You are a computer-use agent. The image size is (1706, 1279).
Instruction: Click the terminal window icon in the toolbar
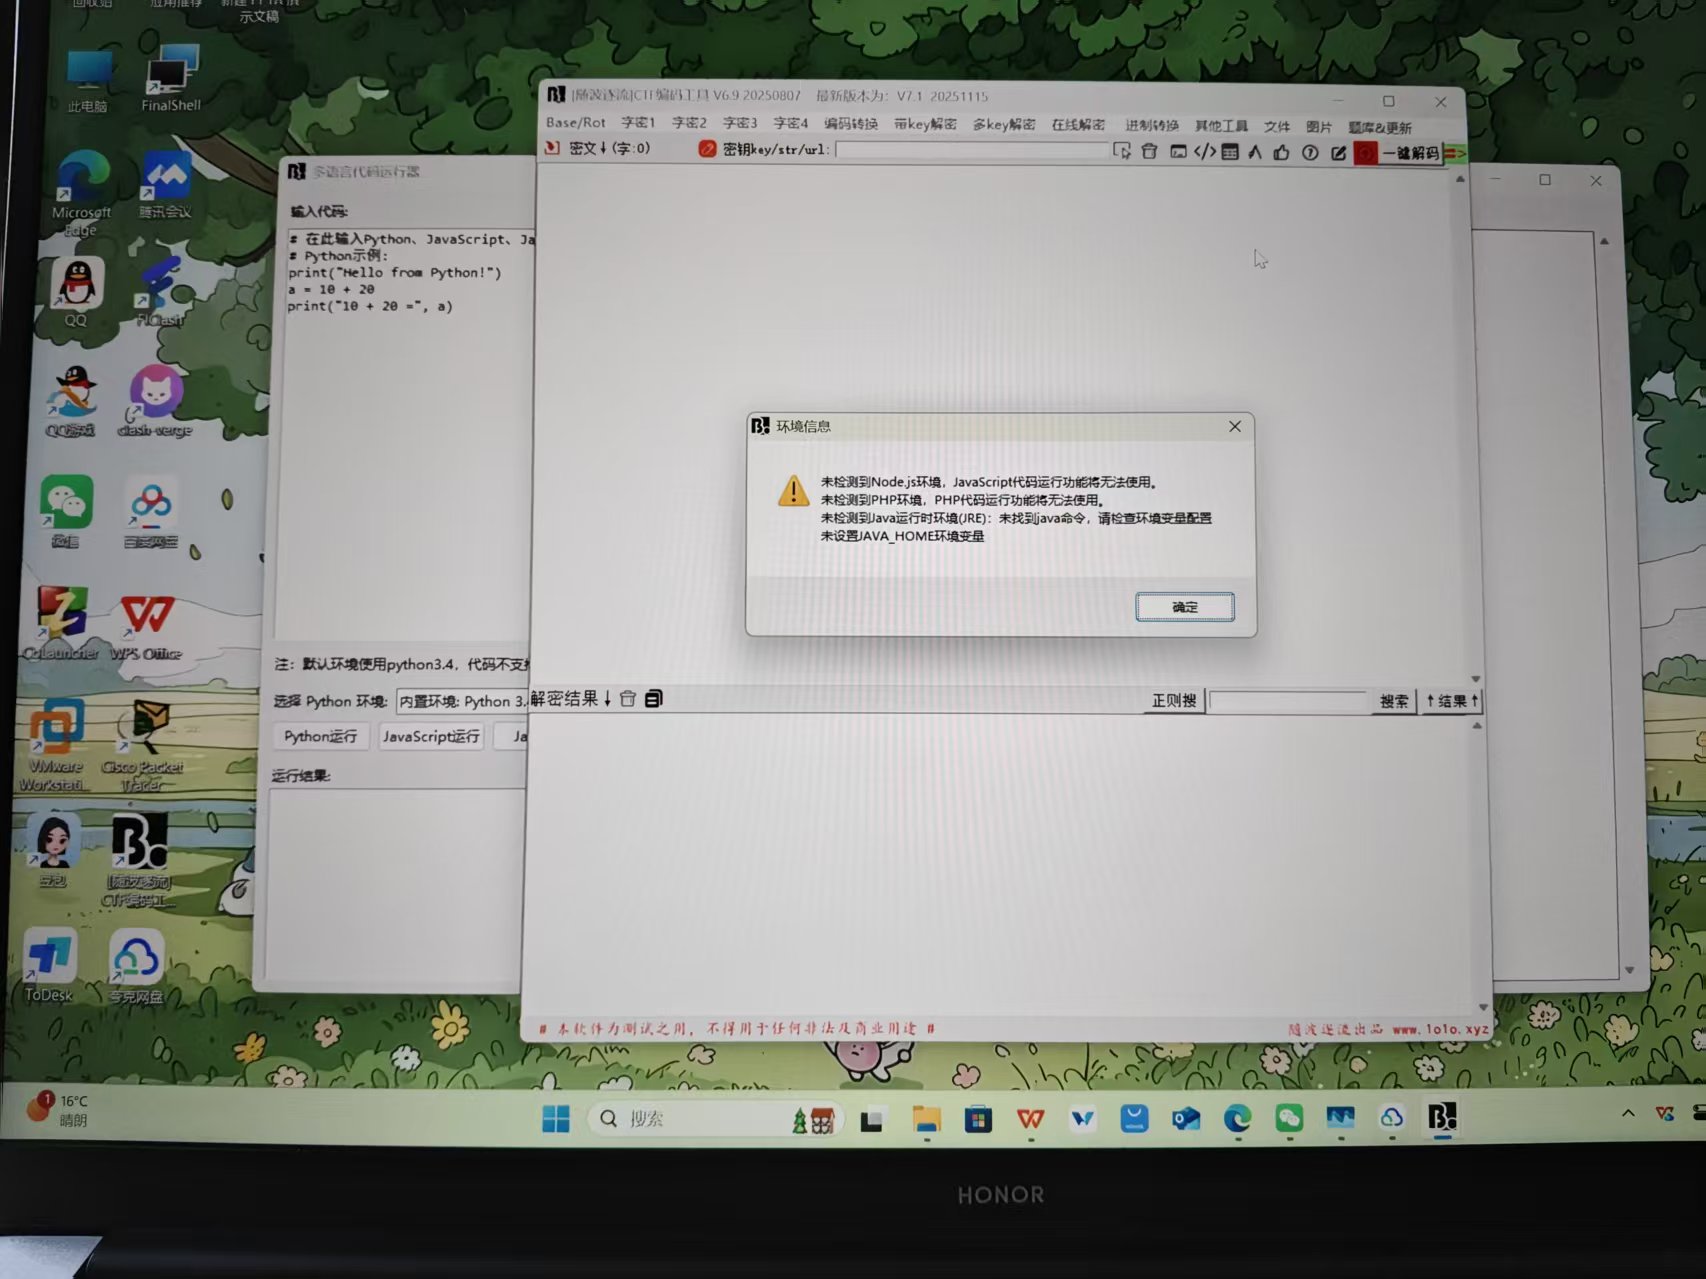(x=1178, y=152)
